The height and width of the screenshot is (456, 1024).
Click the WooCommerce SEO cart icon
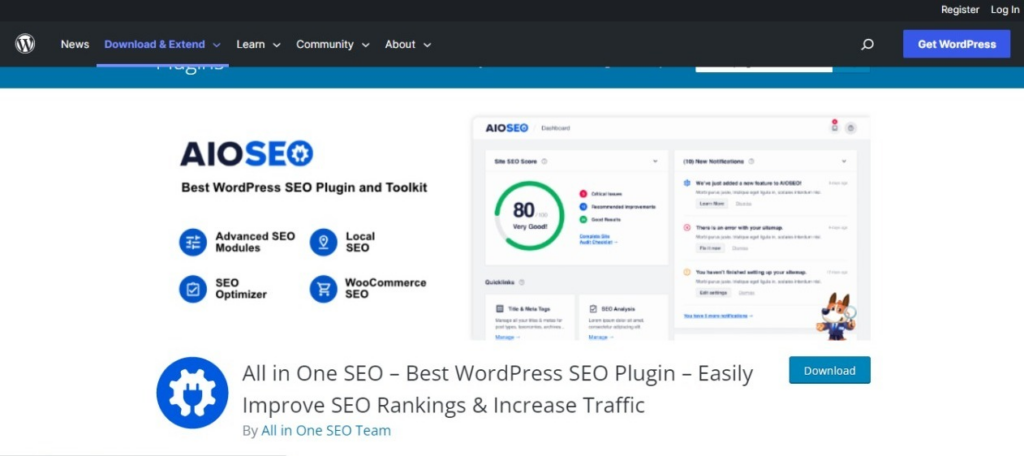pyautogui.click(x=323, y=289)
